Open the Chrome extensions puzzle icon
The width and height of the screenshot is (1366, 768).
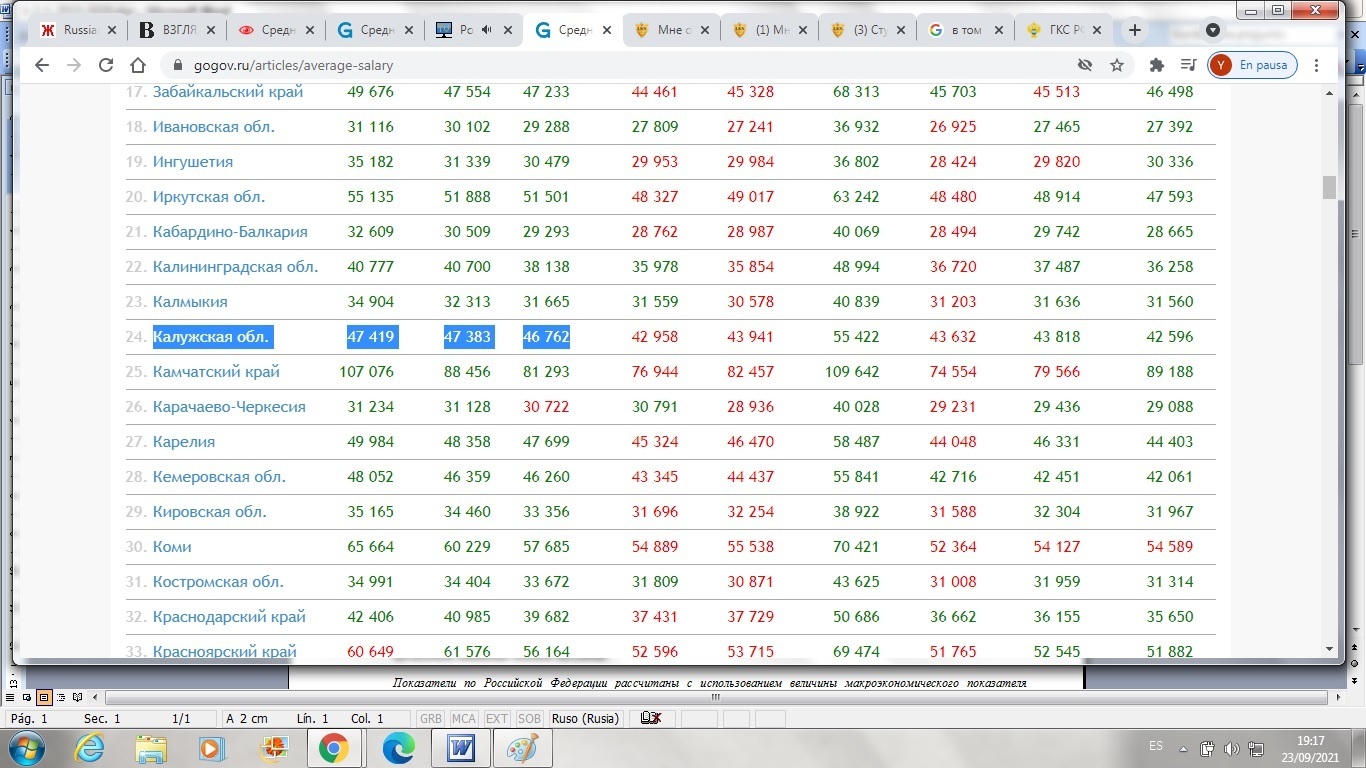(1157, 66)
